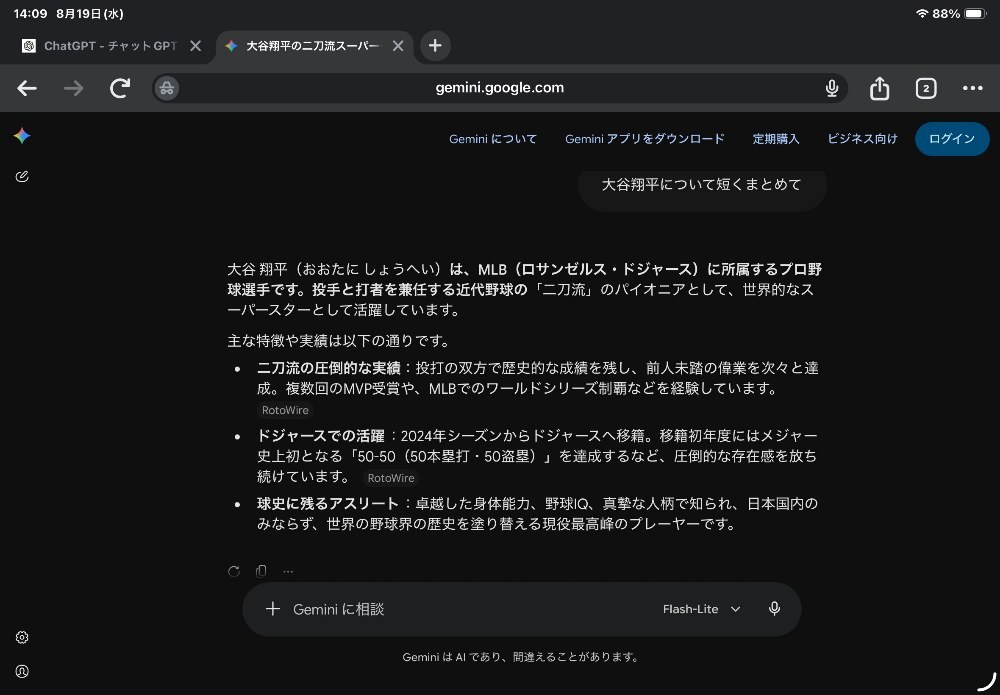Add an attachment with the plus icon
The width and height of the screenshot is (1000, 695).
coord(273,609)
